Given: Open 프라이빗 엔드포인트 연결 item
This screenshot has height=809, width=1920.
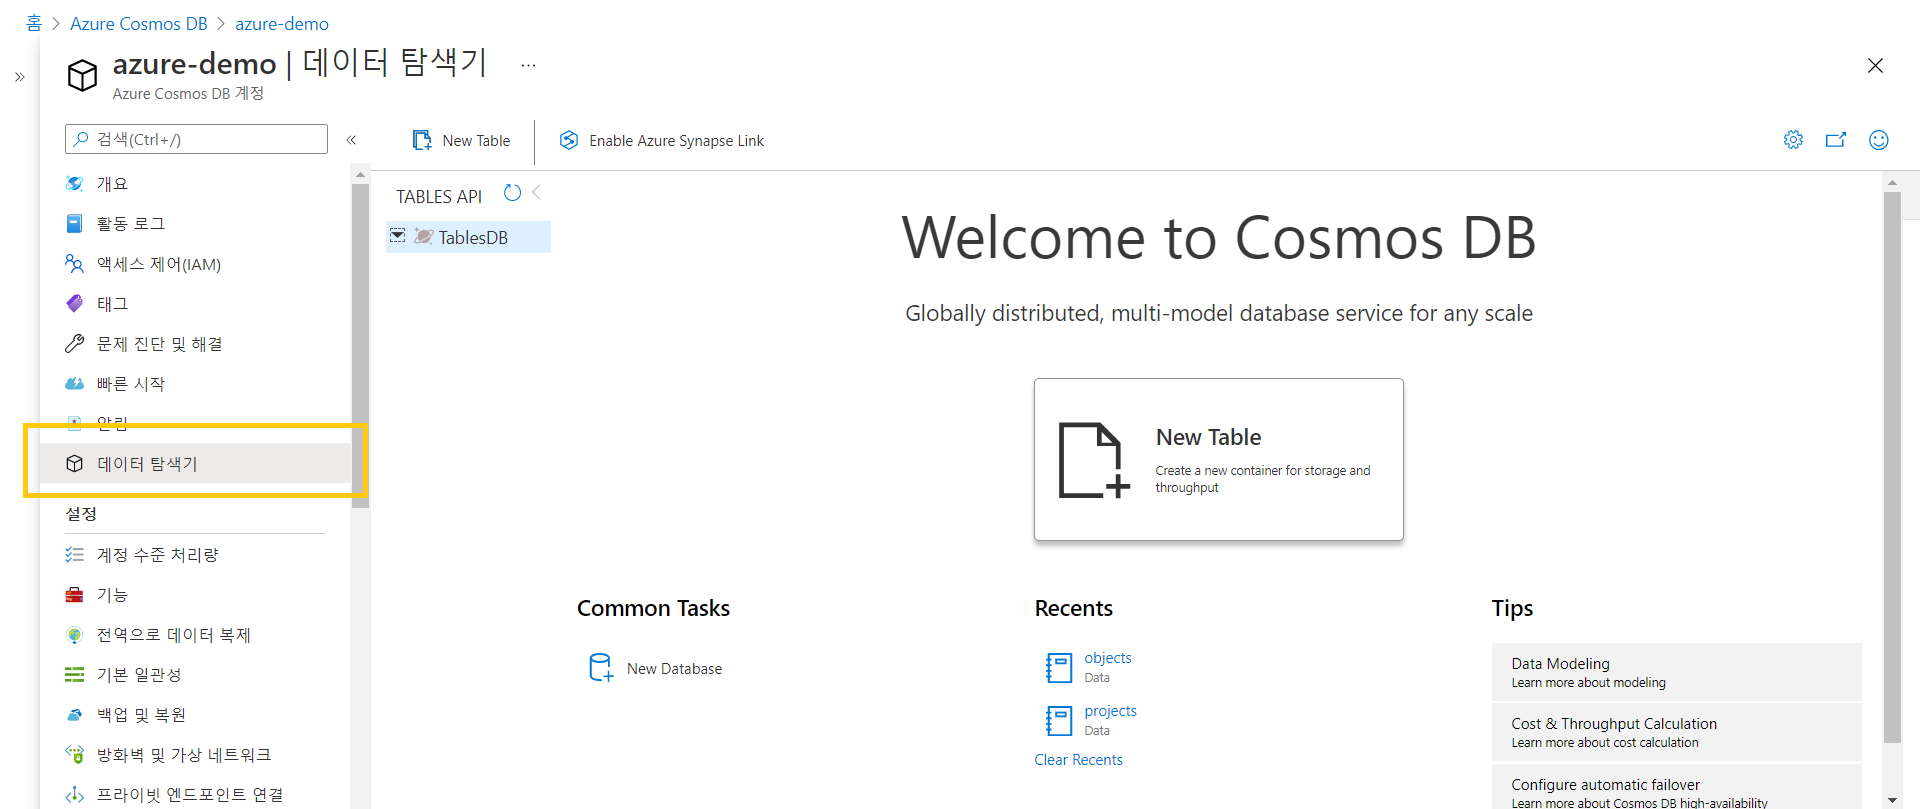Looking at the screenshot, I should coord(195,794).
